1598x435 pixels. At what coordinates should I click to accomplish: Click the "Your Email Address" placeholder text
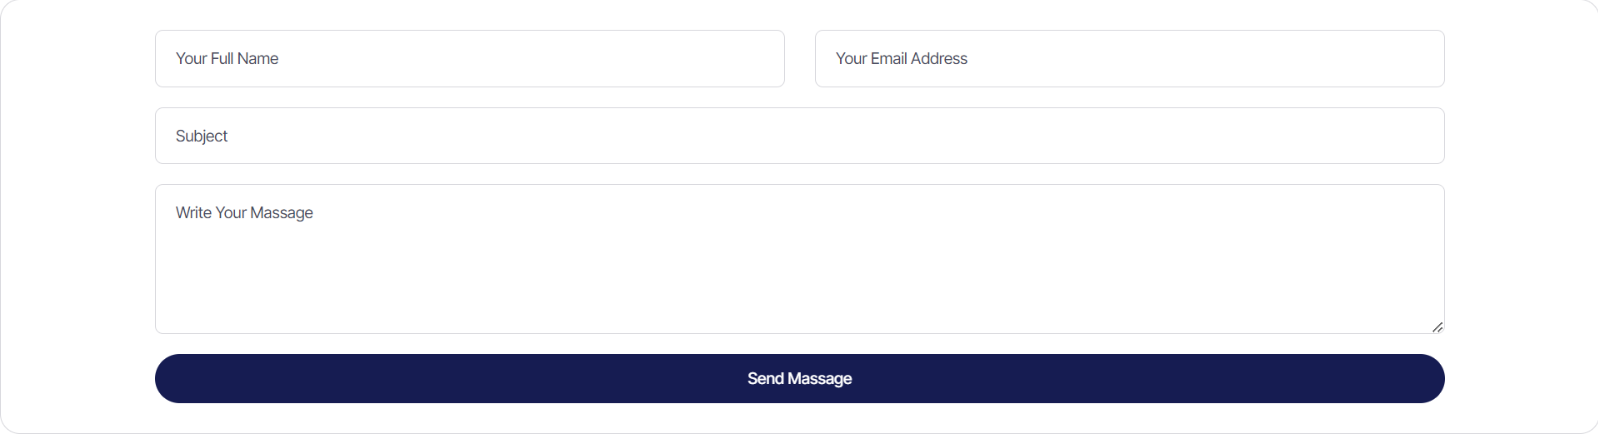(x=901, y=58)
